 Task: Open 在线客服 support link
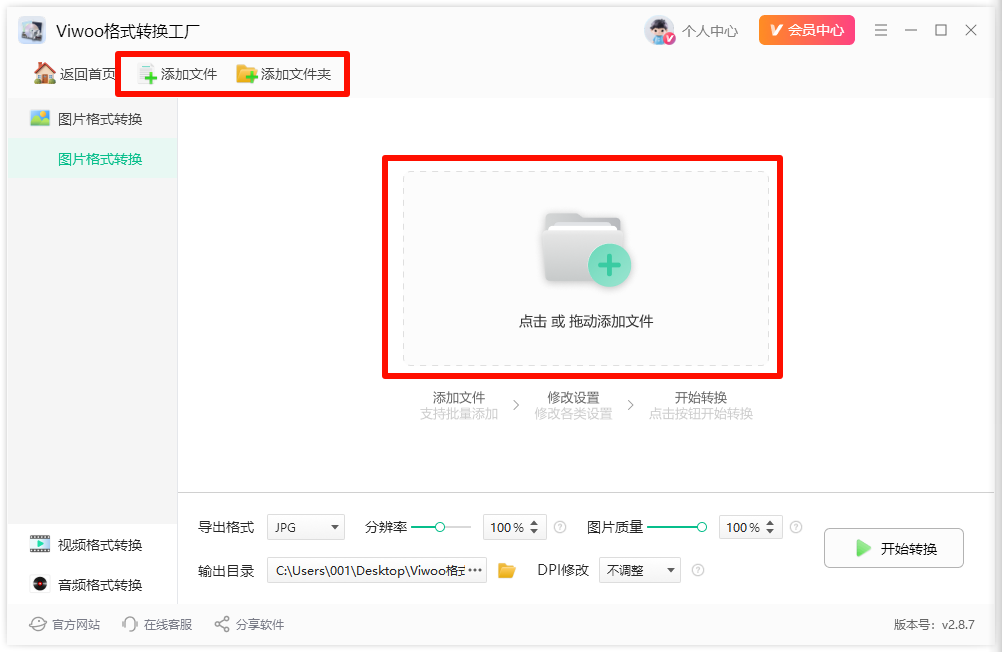point(157,625)
